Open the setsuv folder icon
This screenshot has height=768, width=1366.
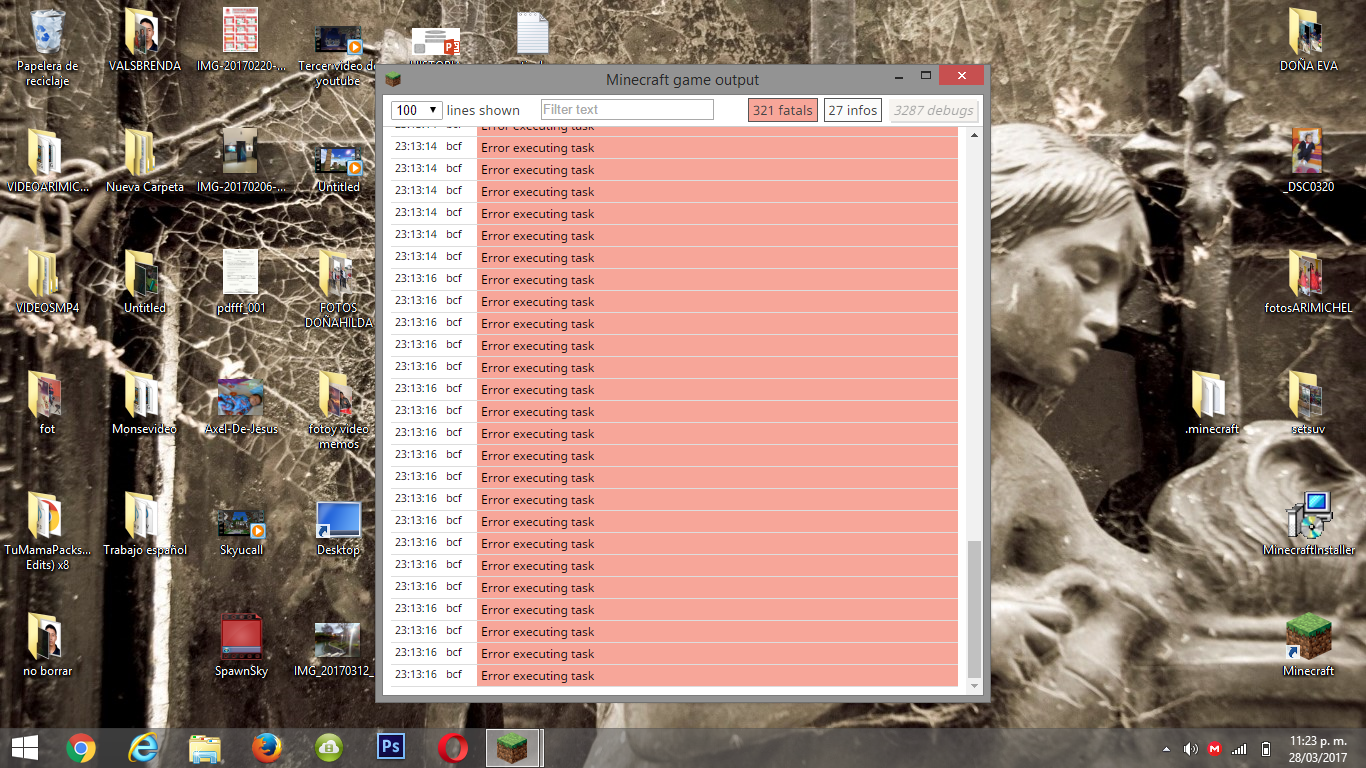1308,396
